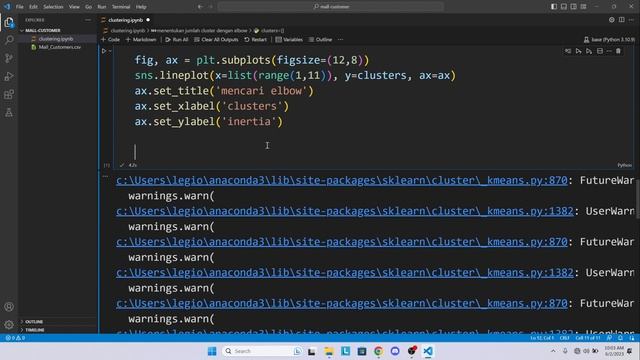Click the Windows taskbar Search box

point(262,351)
